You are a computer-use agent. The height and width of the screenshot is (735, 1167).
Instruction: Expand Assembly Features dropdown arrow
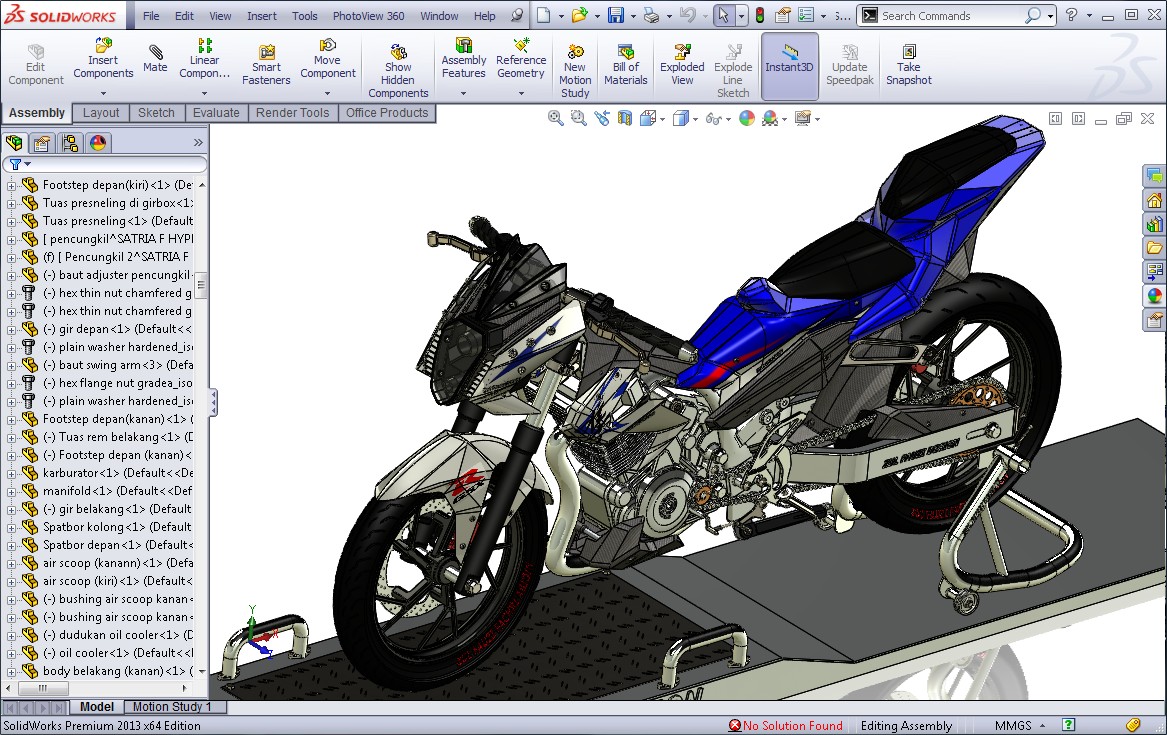click(463, 94)
